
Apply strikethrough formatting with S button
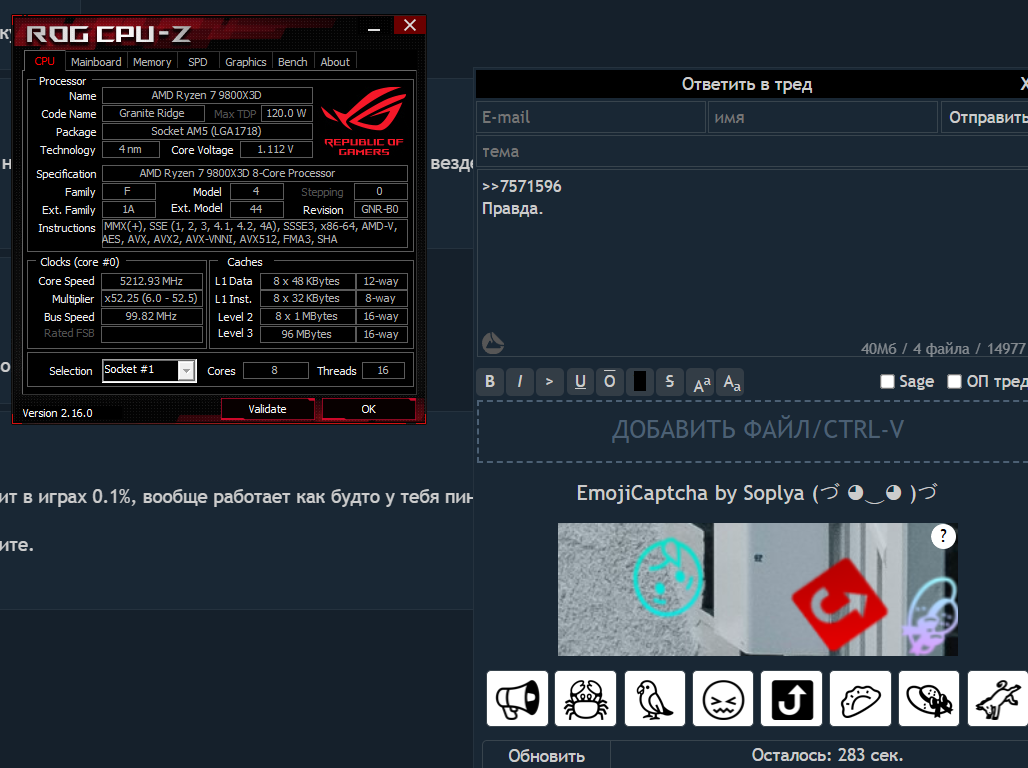[x=669, y=382]
